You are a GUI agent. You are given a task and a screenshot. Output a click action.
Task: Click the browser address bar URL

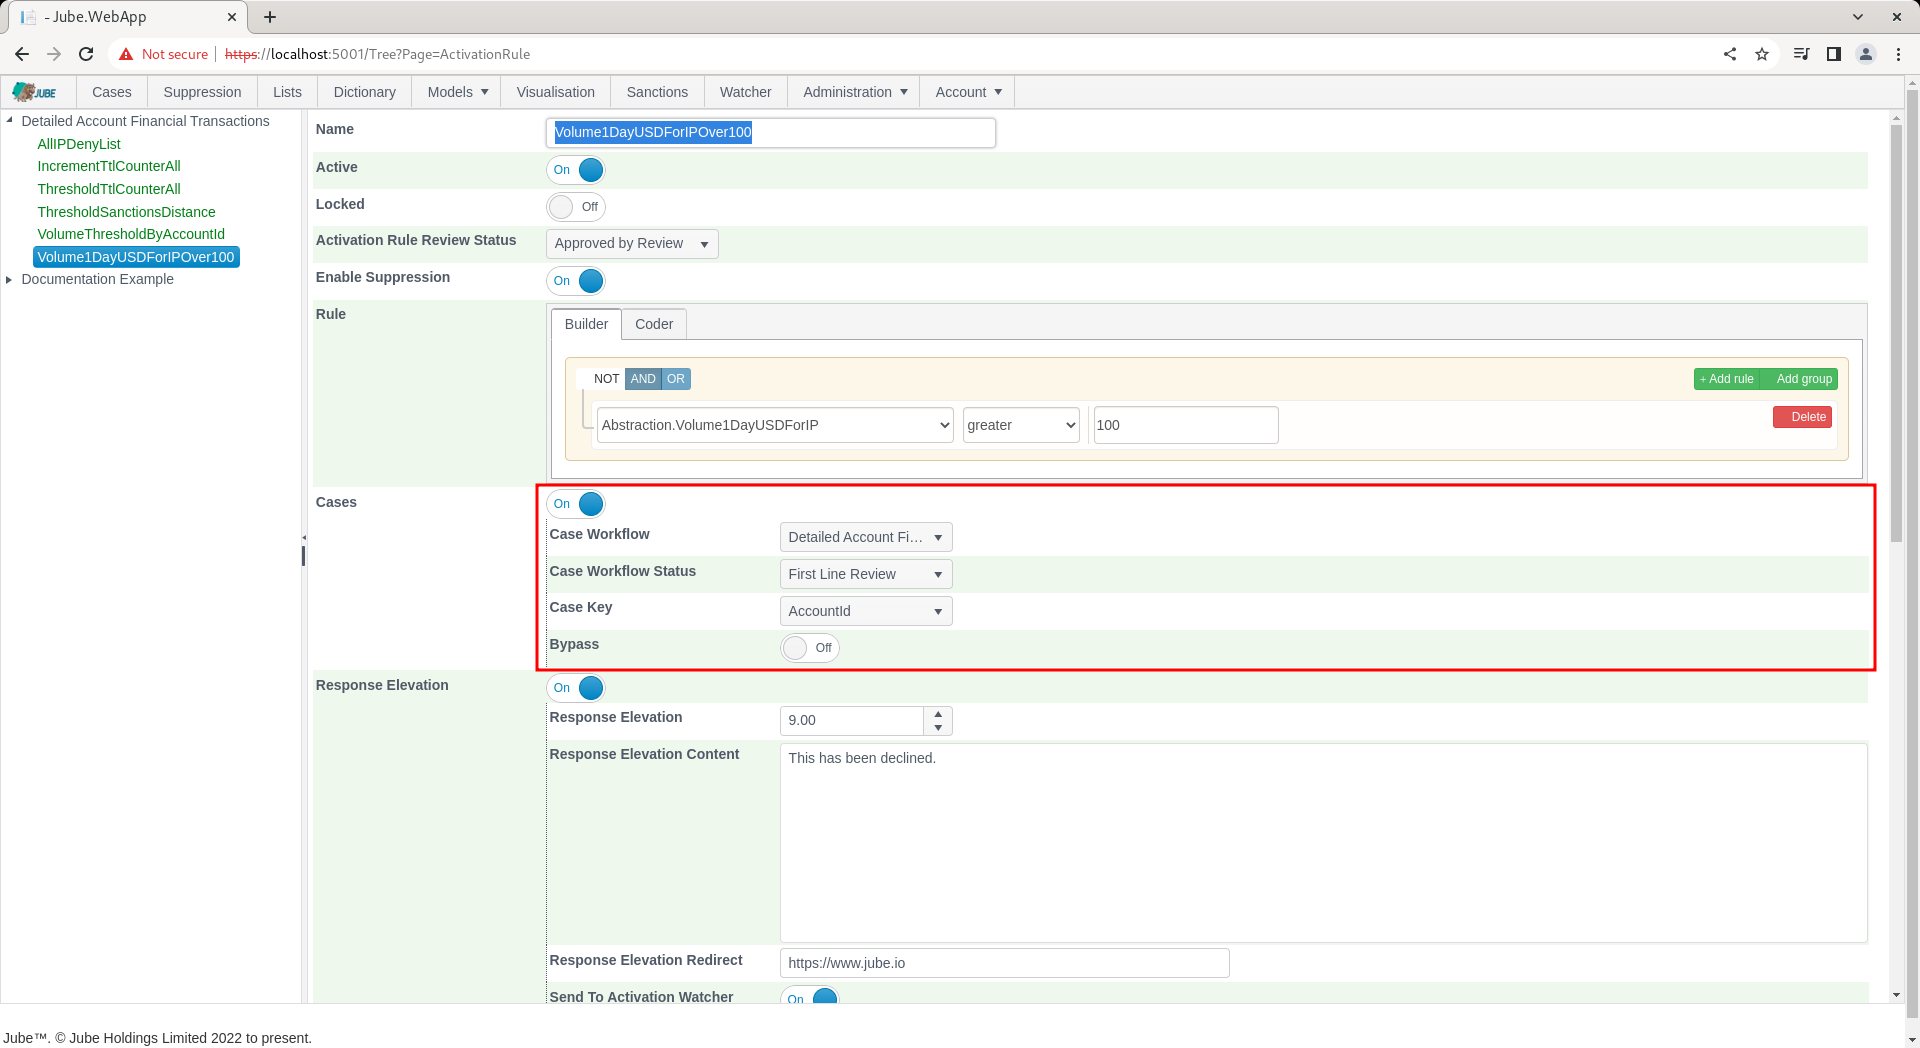377,54
